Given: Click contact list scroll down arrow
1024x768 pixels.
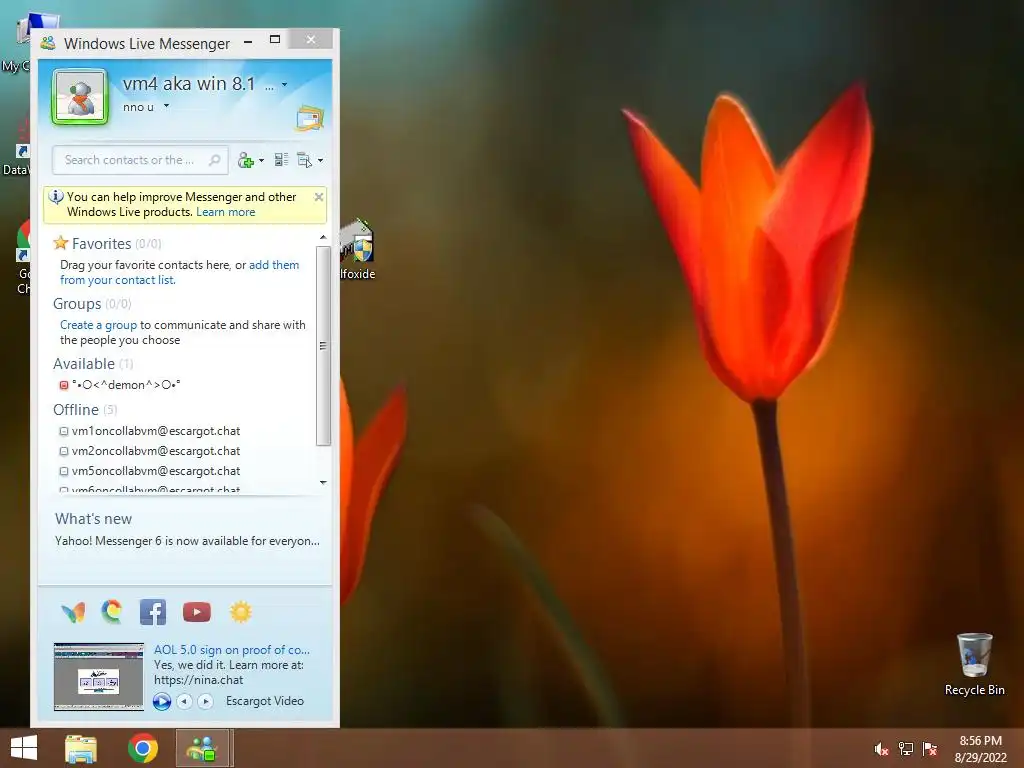Looking at the screenshot, I should point(323,483).
